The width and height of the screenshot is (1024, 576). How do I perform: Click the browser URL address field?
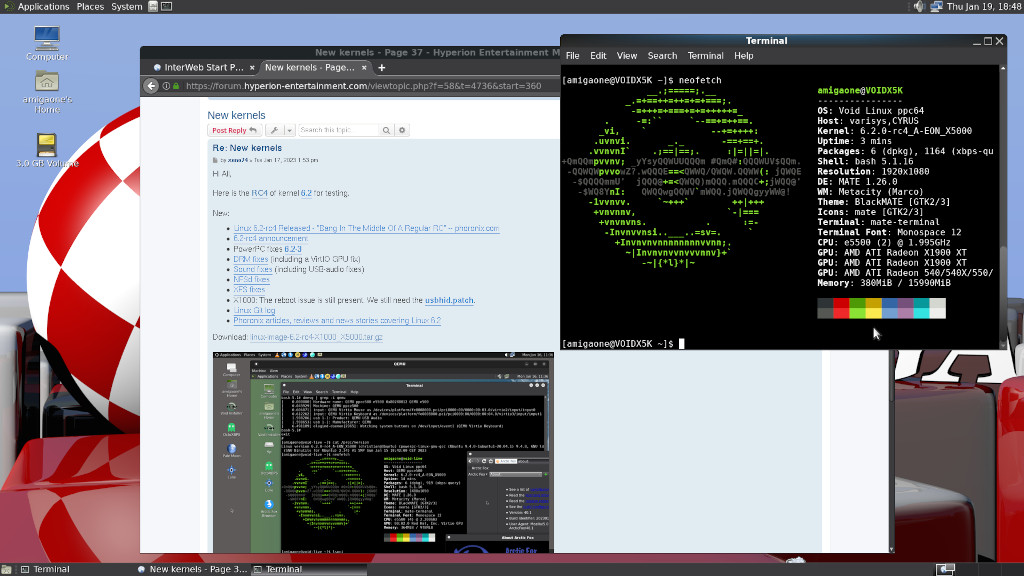tap(363, 86)
